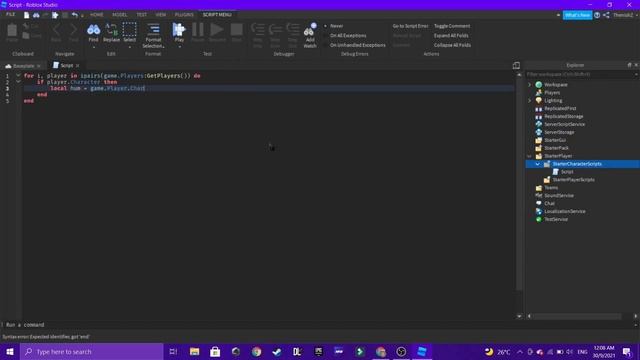This screenshot has height=360, width=640.
Task: Open the Play dropdown arrow
Action: tap(179, 47)
